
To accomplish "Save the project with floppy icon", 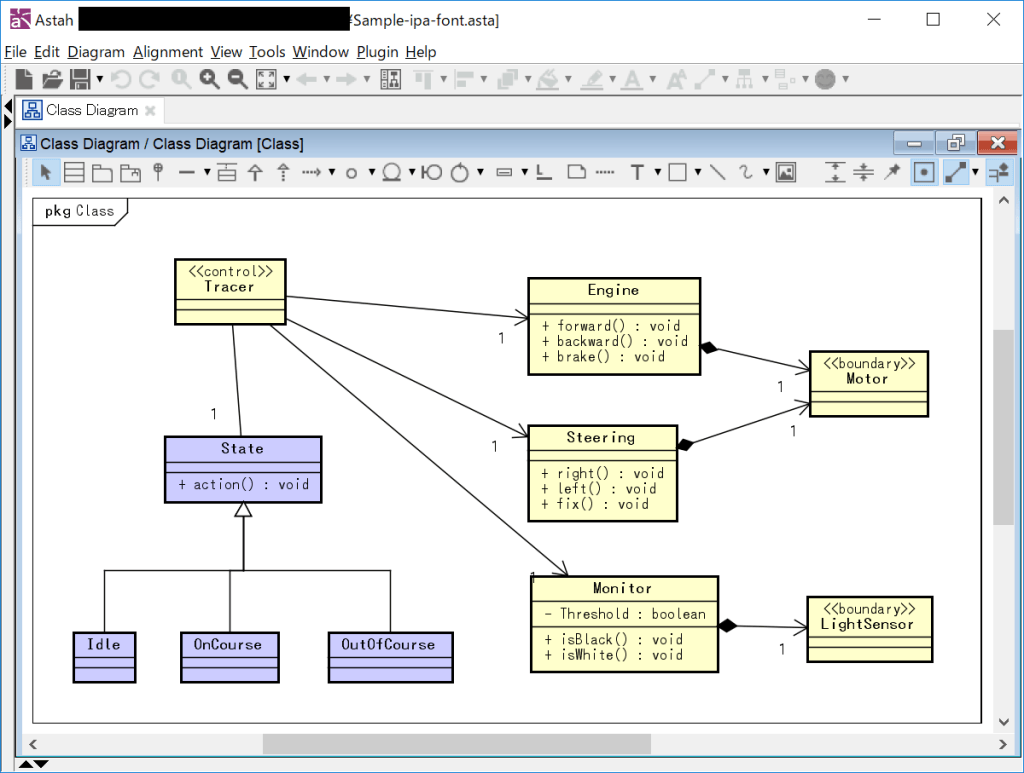I will 80,79.
